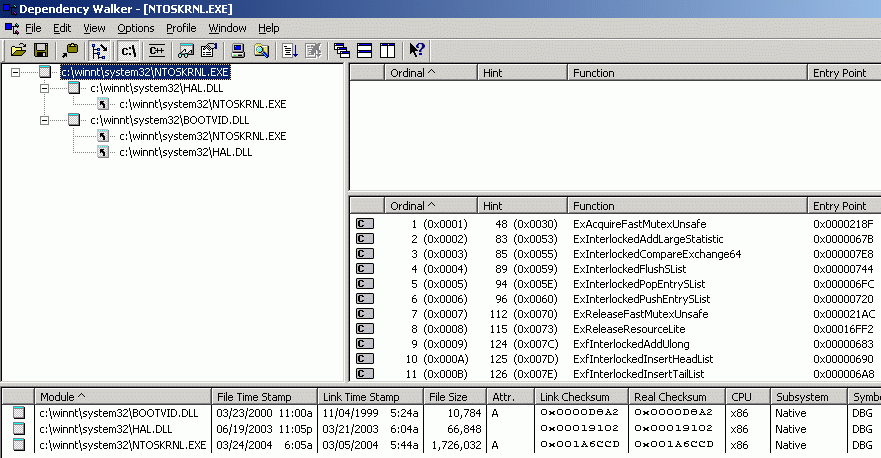Screen dimensions: 881x458
Task: Open the System Information computer icon
Action: tap(238, 51)
